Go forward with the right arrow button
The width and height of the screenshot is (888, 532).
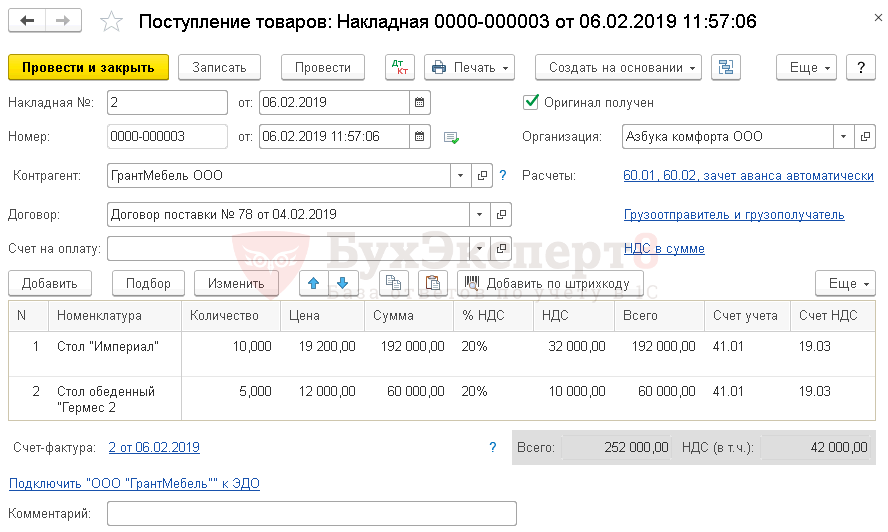(x=63, y=21)
